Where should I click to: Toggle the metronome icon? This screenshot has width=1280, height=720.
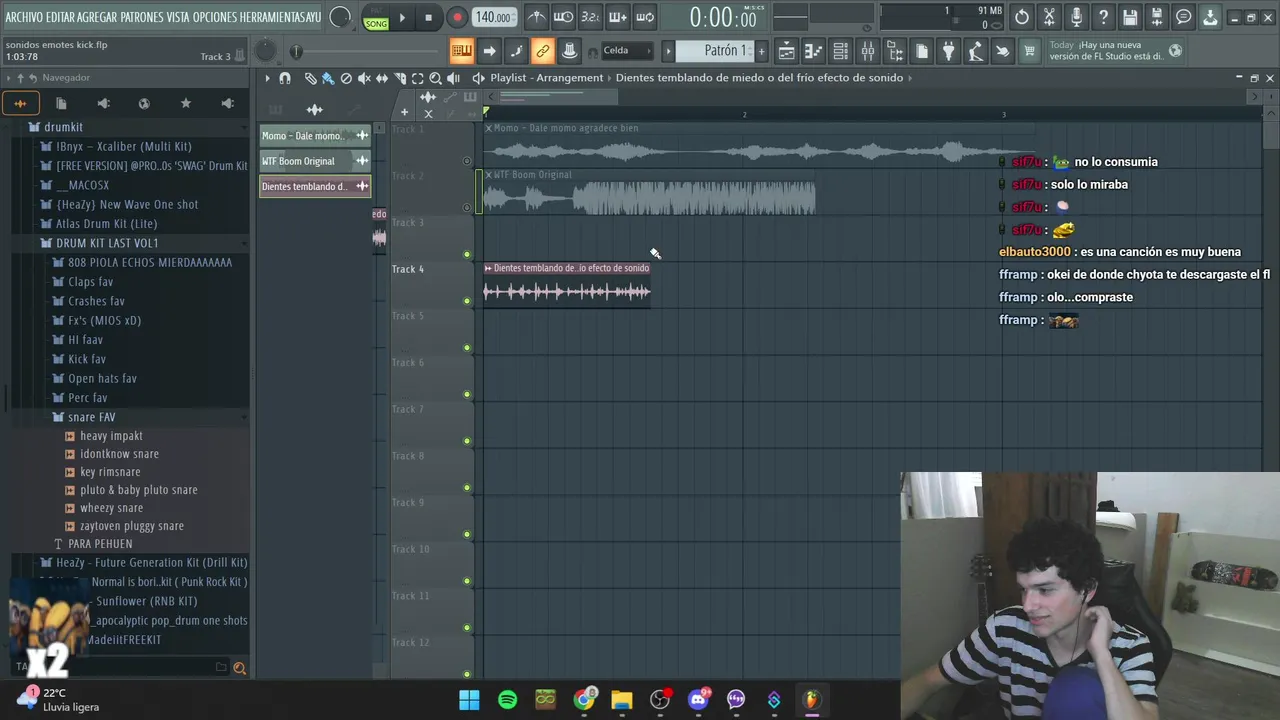537,17
